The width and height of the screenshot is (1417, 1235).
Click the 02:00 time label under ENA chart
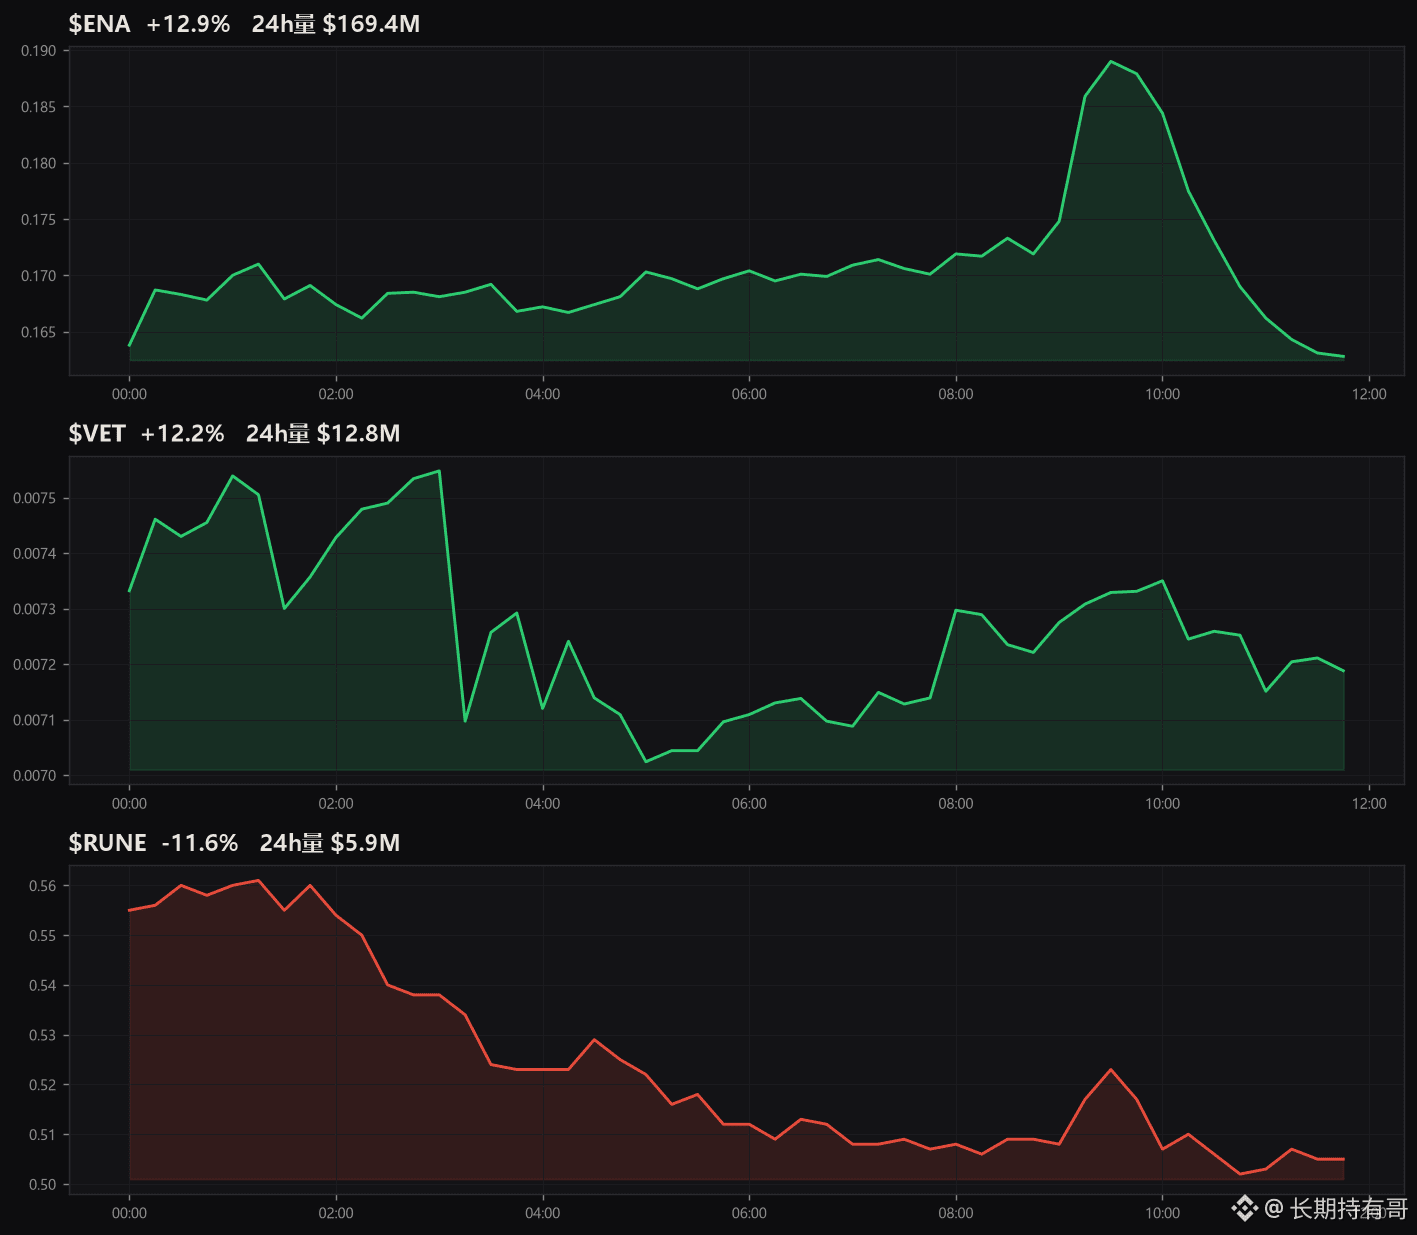[336, 394]
